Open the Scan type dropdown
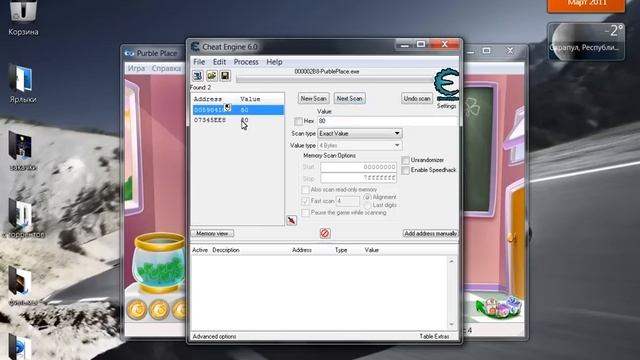The width and height of the screenshot is (640, 360). 360,133
